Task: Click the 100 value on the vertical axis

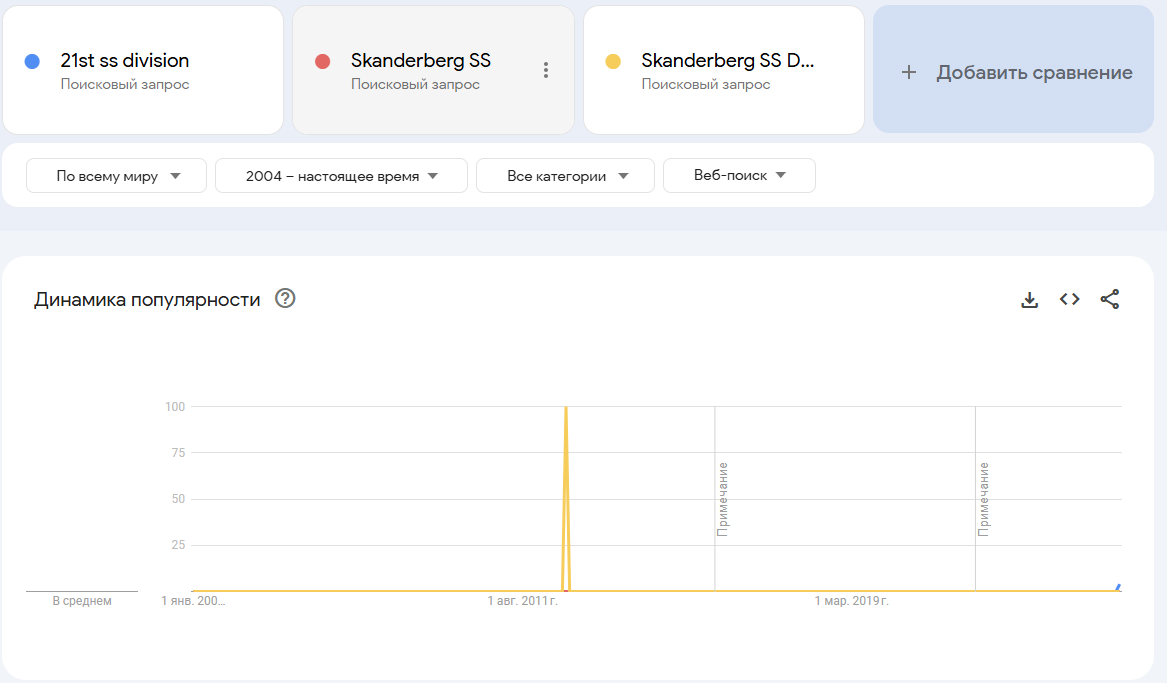Action: point(175,406)
